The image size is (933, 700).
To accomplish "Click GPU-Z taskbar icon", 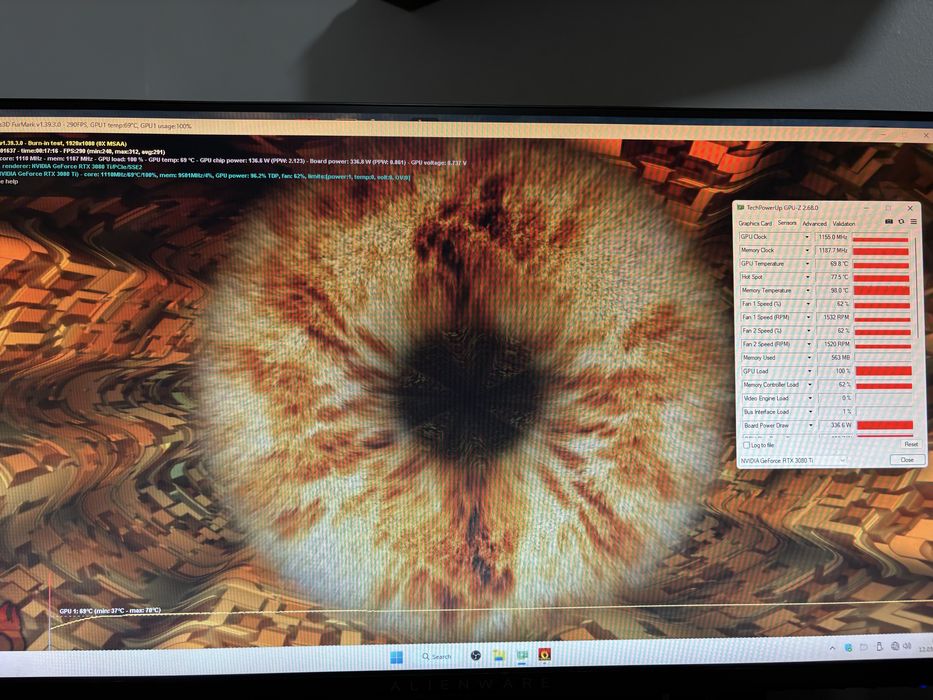I will [x=522, y=656].
